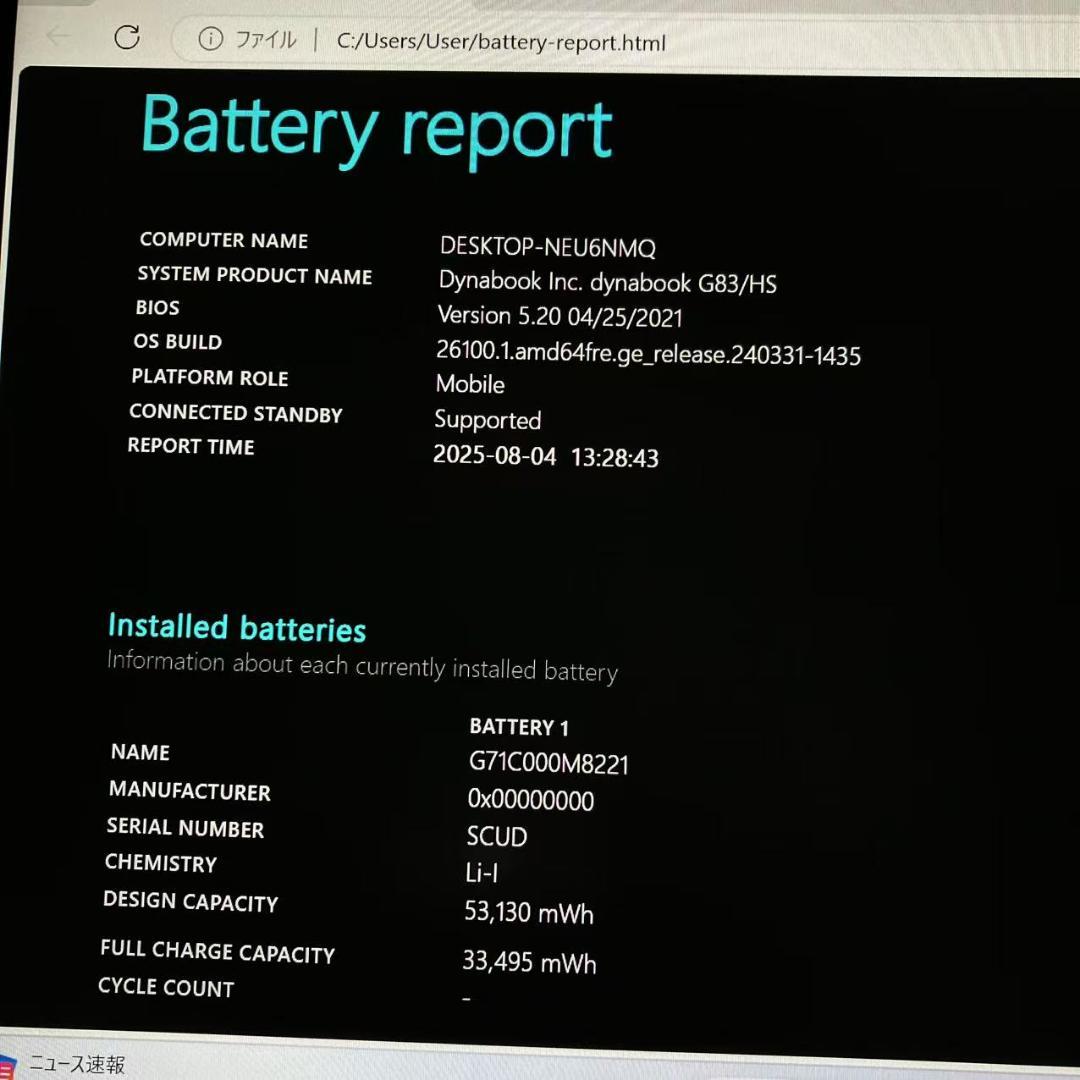Select the Supported connected standby text
Screen dimensions: 1080x1080
488,420
